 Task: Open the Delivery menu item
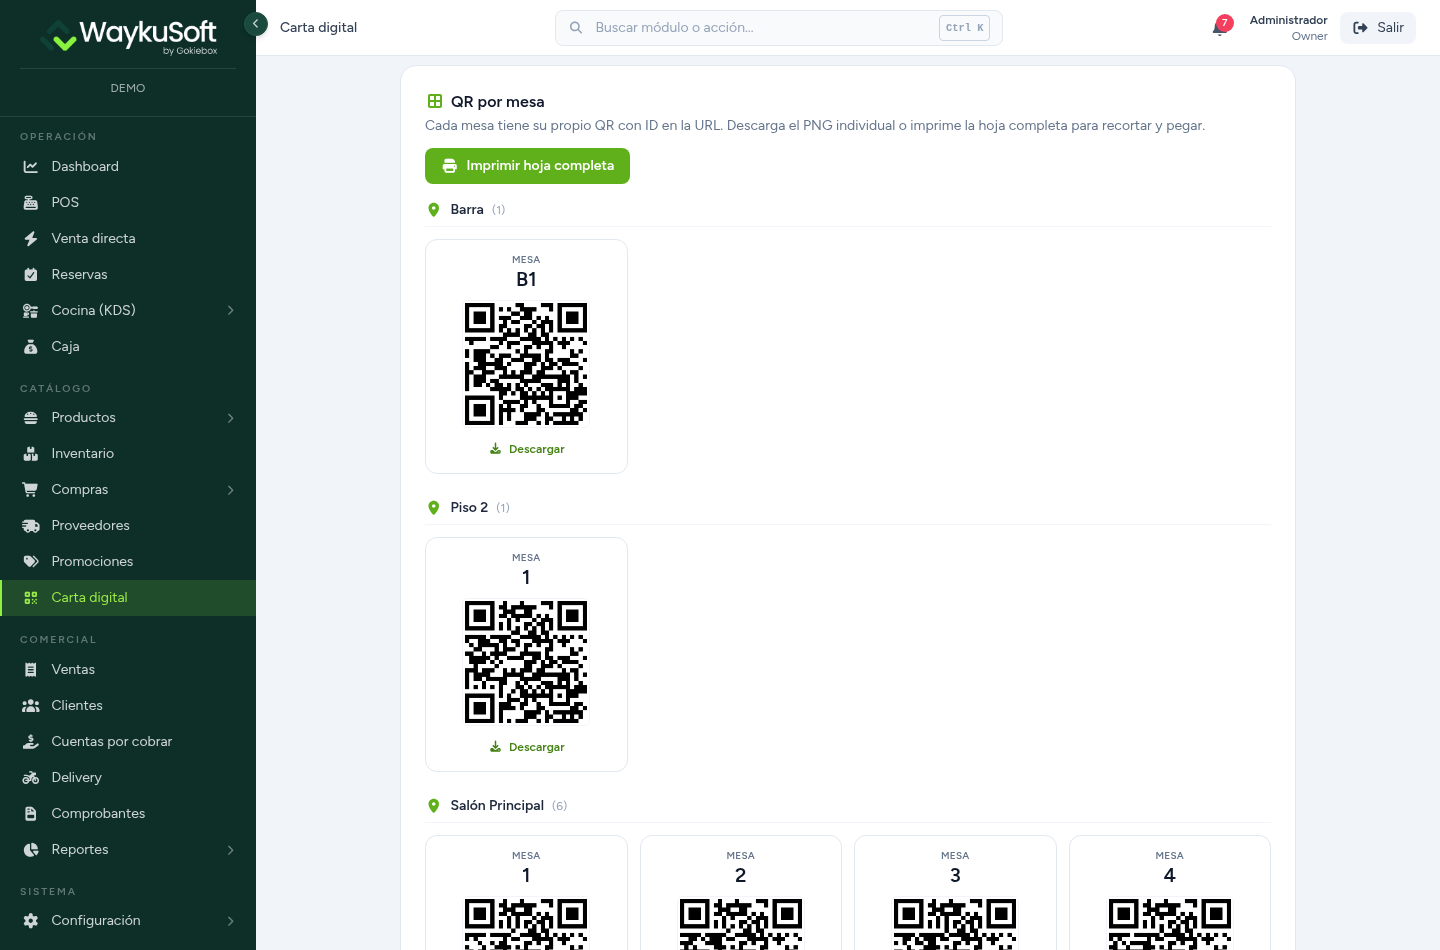pos(128,778)
